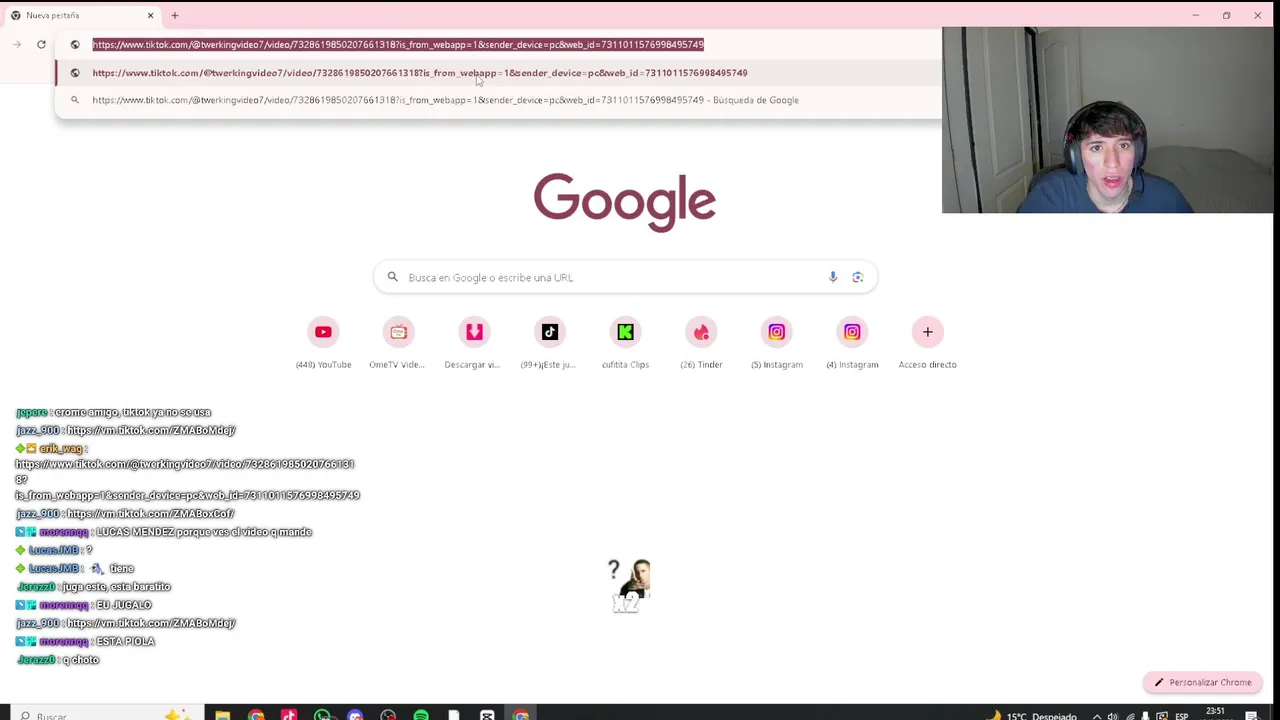The image size is (1280, 720).
Task: Open a new tab with the plus button
Action: coord(174,15)
